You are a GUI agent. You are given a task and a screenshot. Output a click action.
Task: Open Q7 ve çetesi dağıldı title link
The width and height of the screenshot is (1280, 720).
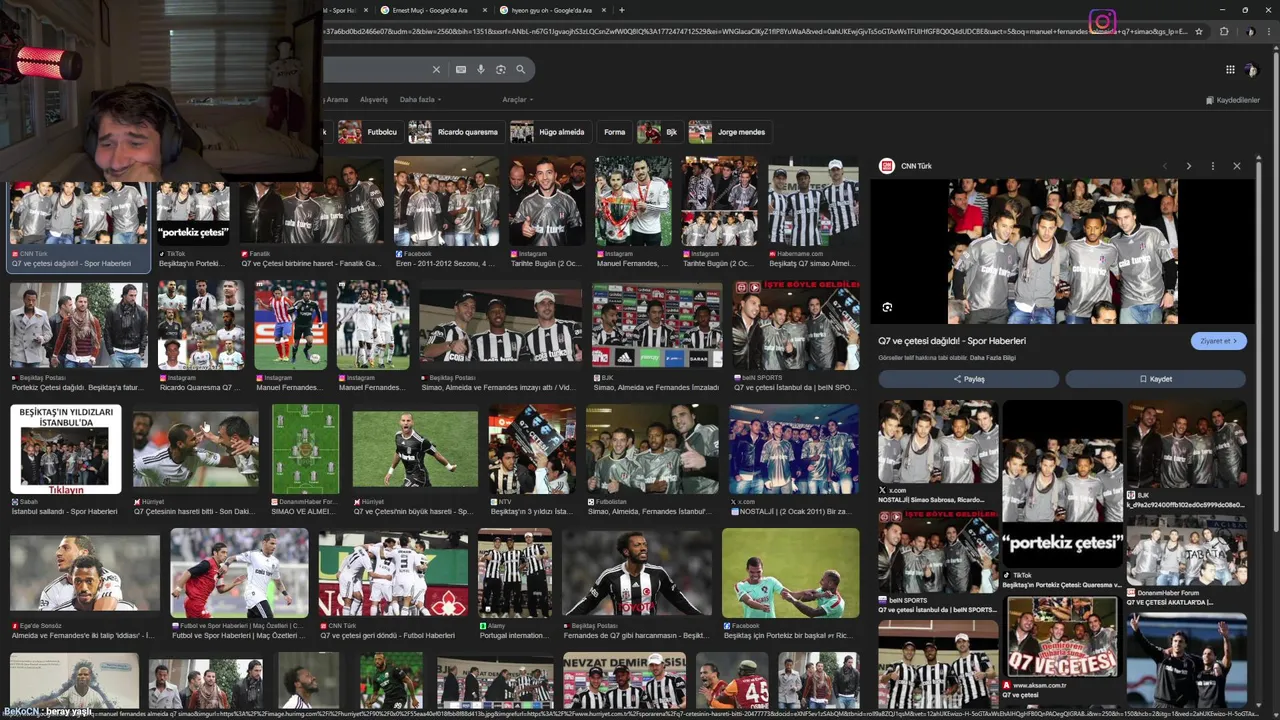coord(952,341)
